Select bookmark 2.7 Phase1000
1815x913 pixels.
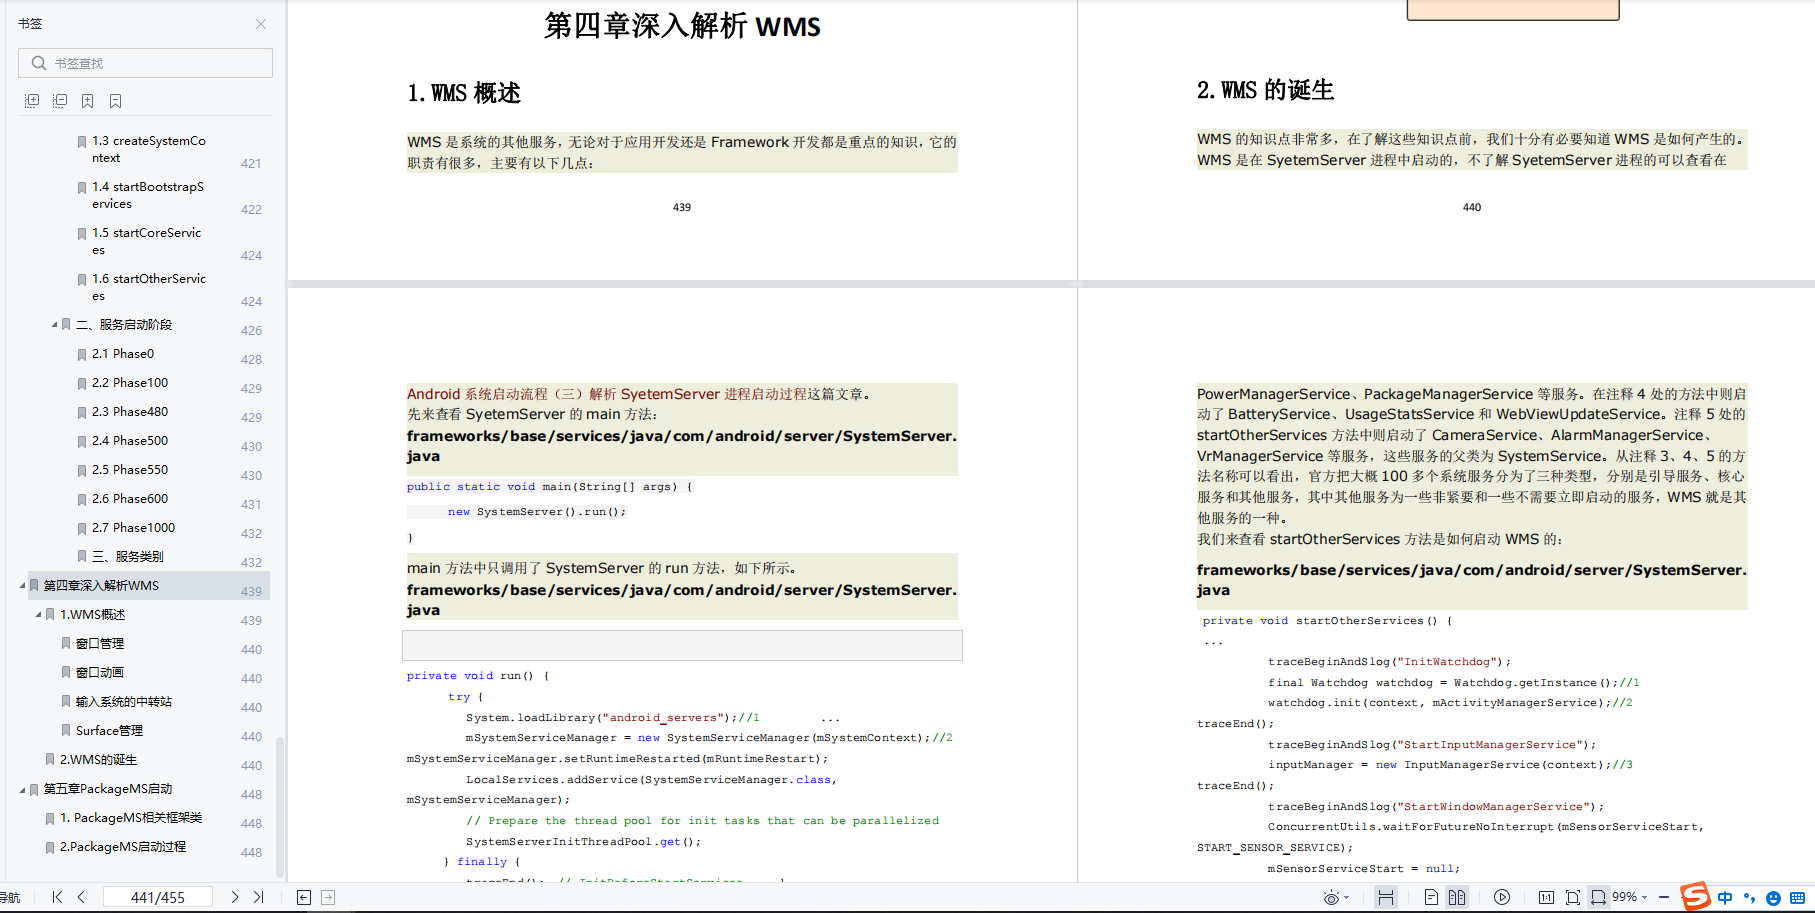133,528
